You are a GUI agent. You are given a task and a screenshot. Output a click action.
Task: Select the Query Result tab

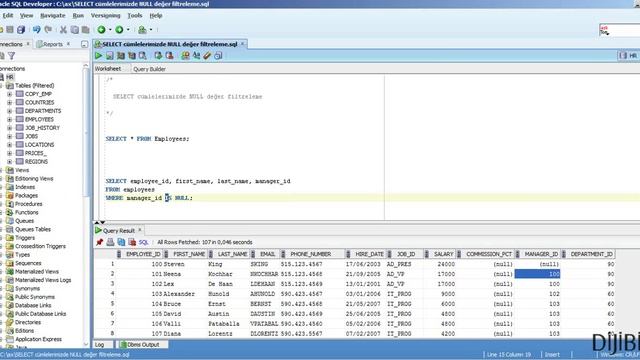point(119,231)
